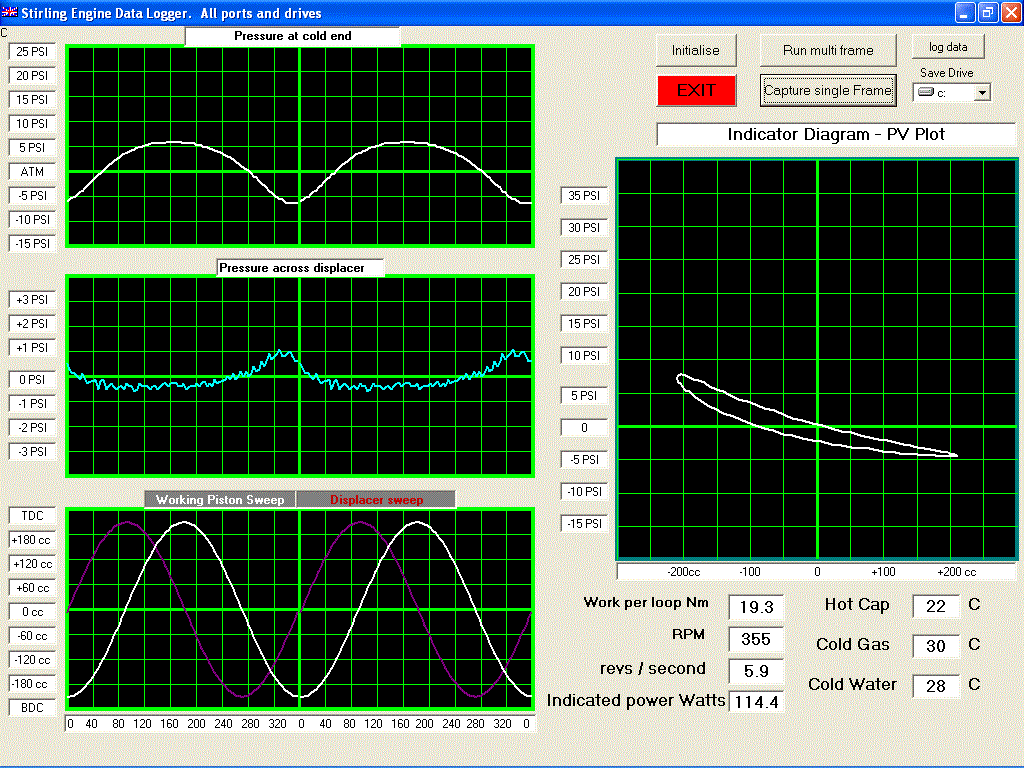This screenshot has height=769, width=1025.
Task: Click the ATM scale label
Action: 32,171
